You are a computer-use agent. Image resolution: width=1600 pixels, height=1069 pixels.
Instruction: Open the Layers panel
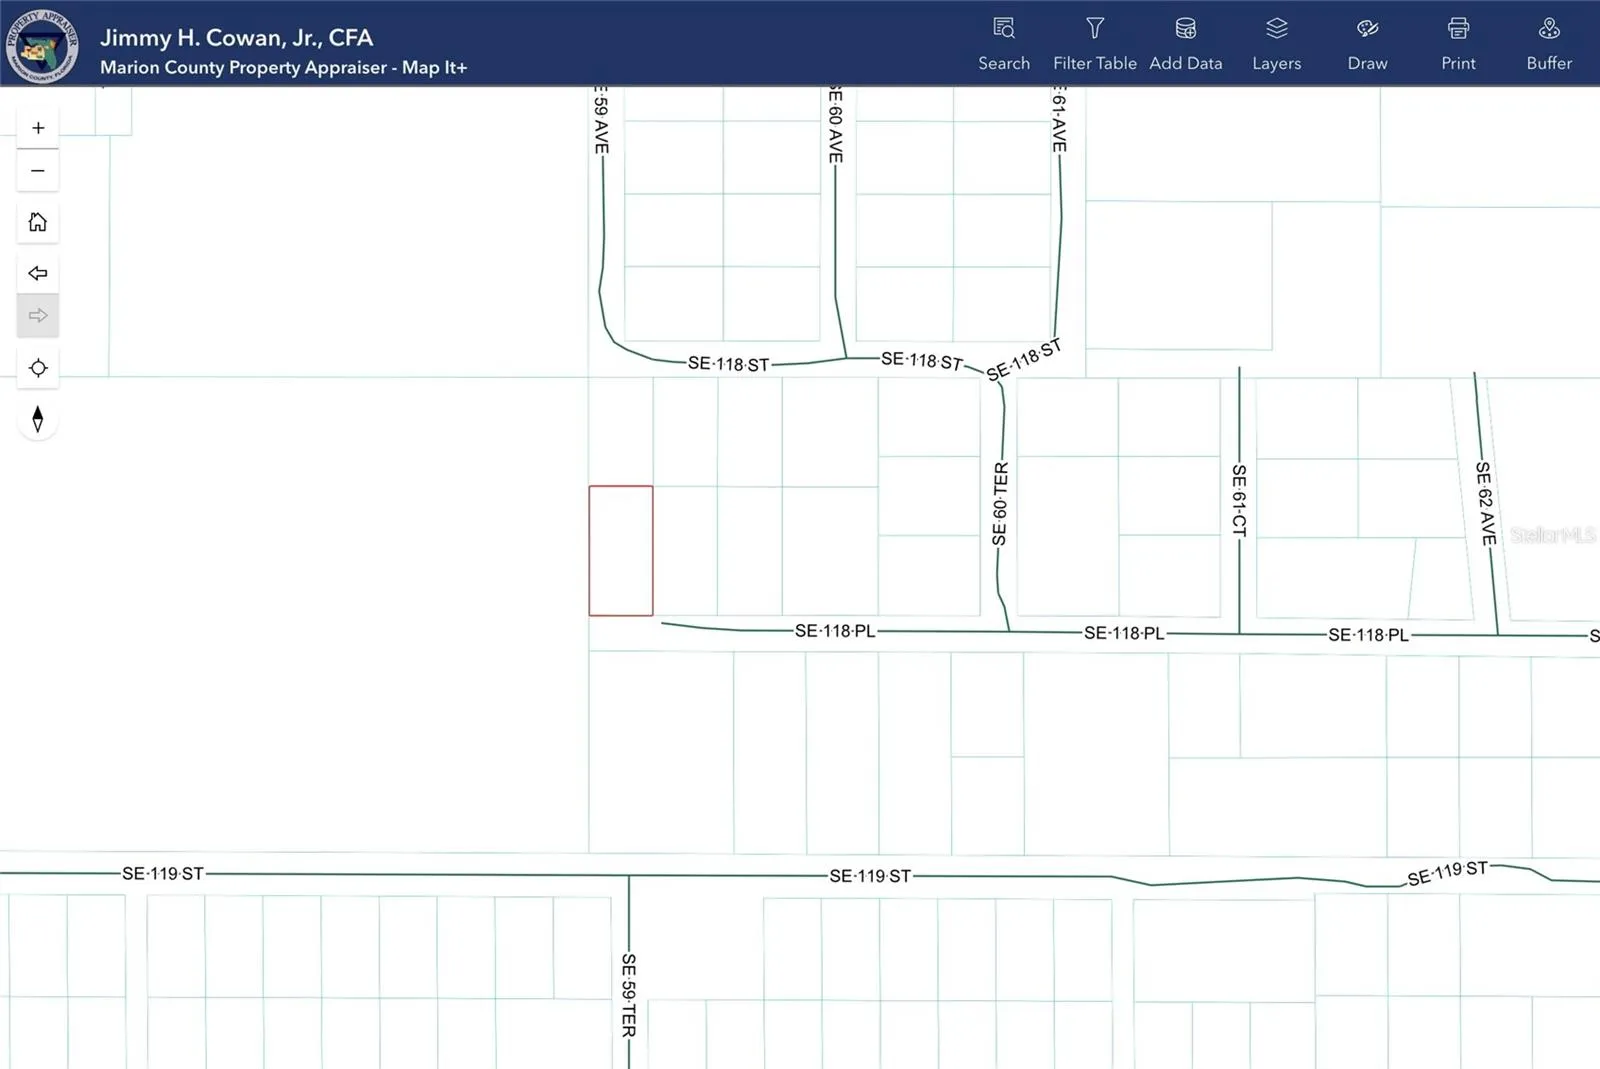point(1277,44)
